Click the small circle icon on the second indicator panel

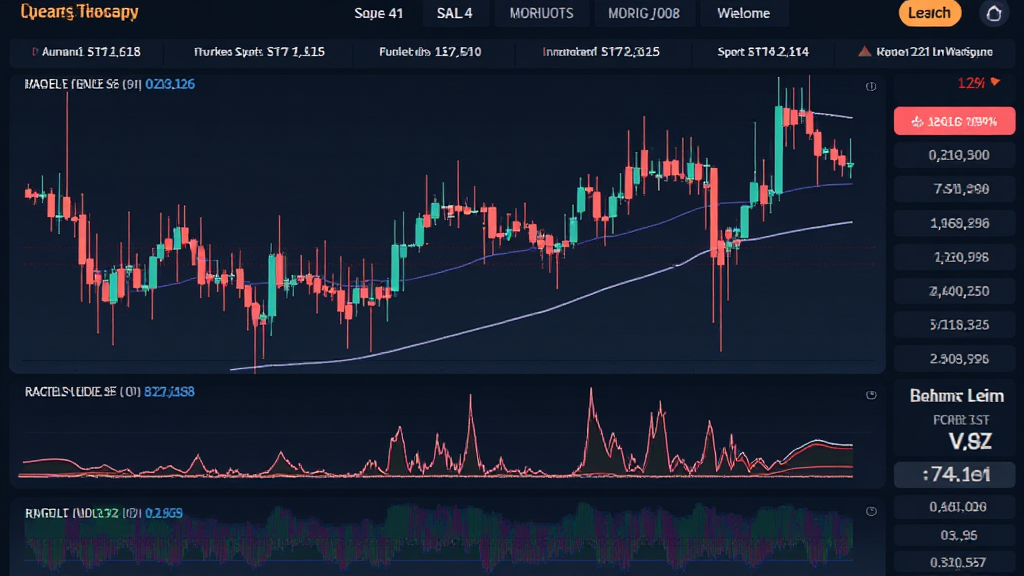[871, 396]
